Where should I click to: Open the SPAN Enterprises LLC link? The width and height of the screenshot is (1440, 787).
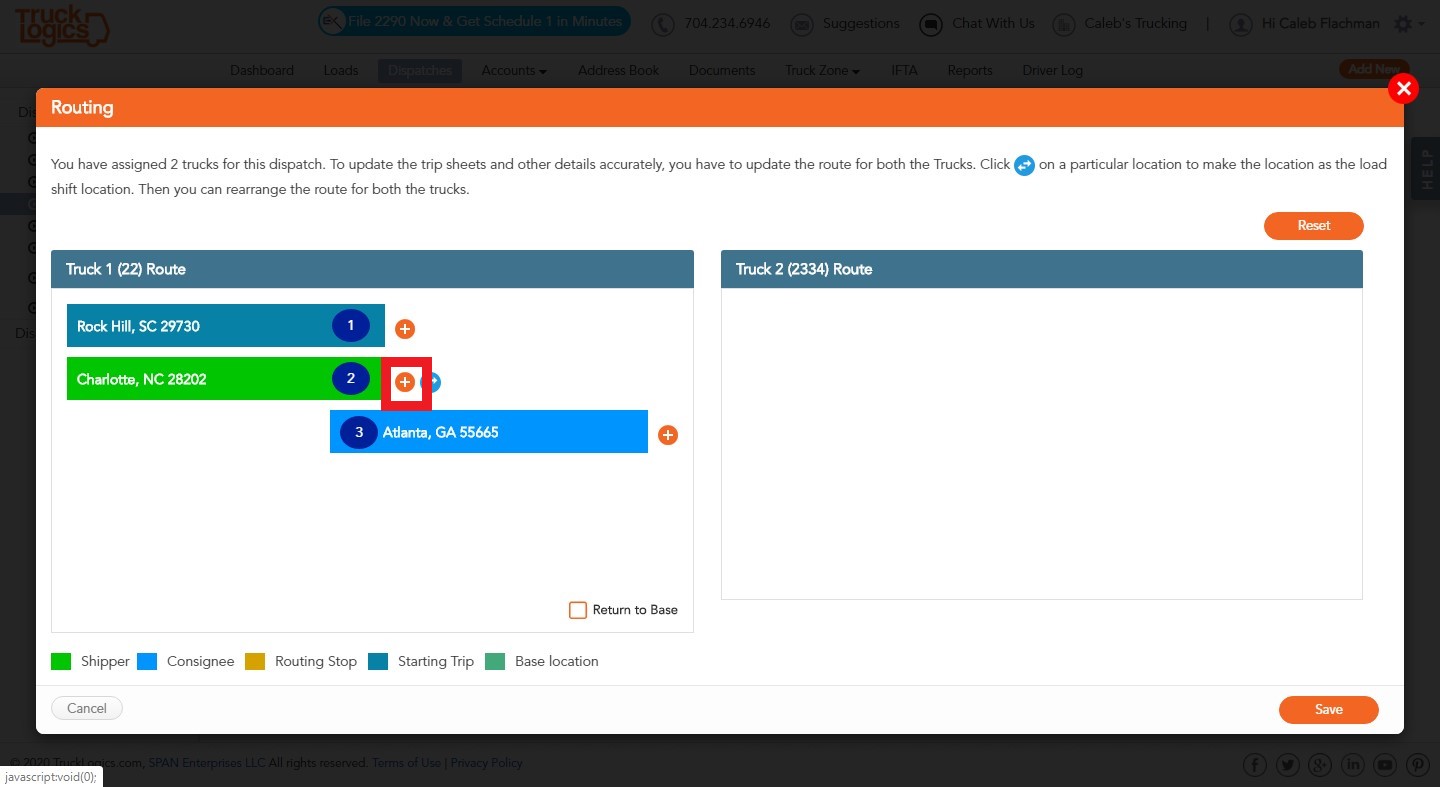207,763
